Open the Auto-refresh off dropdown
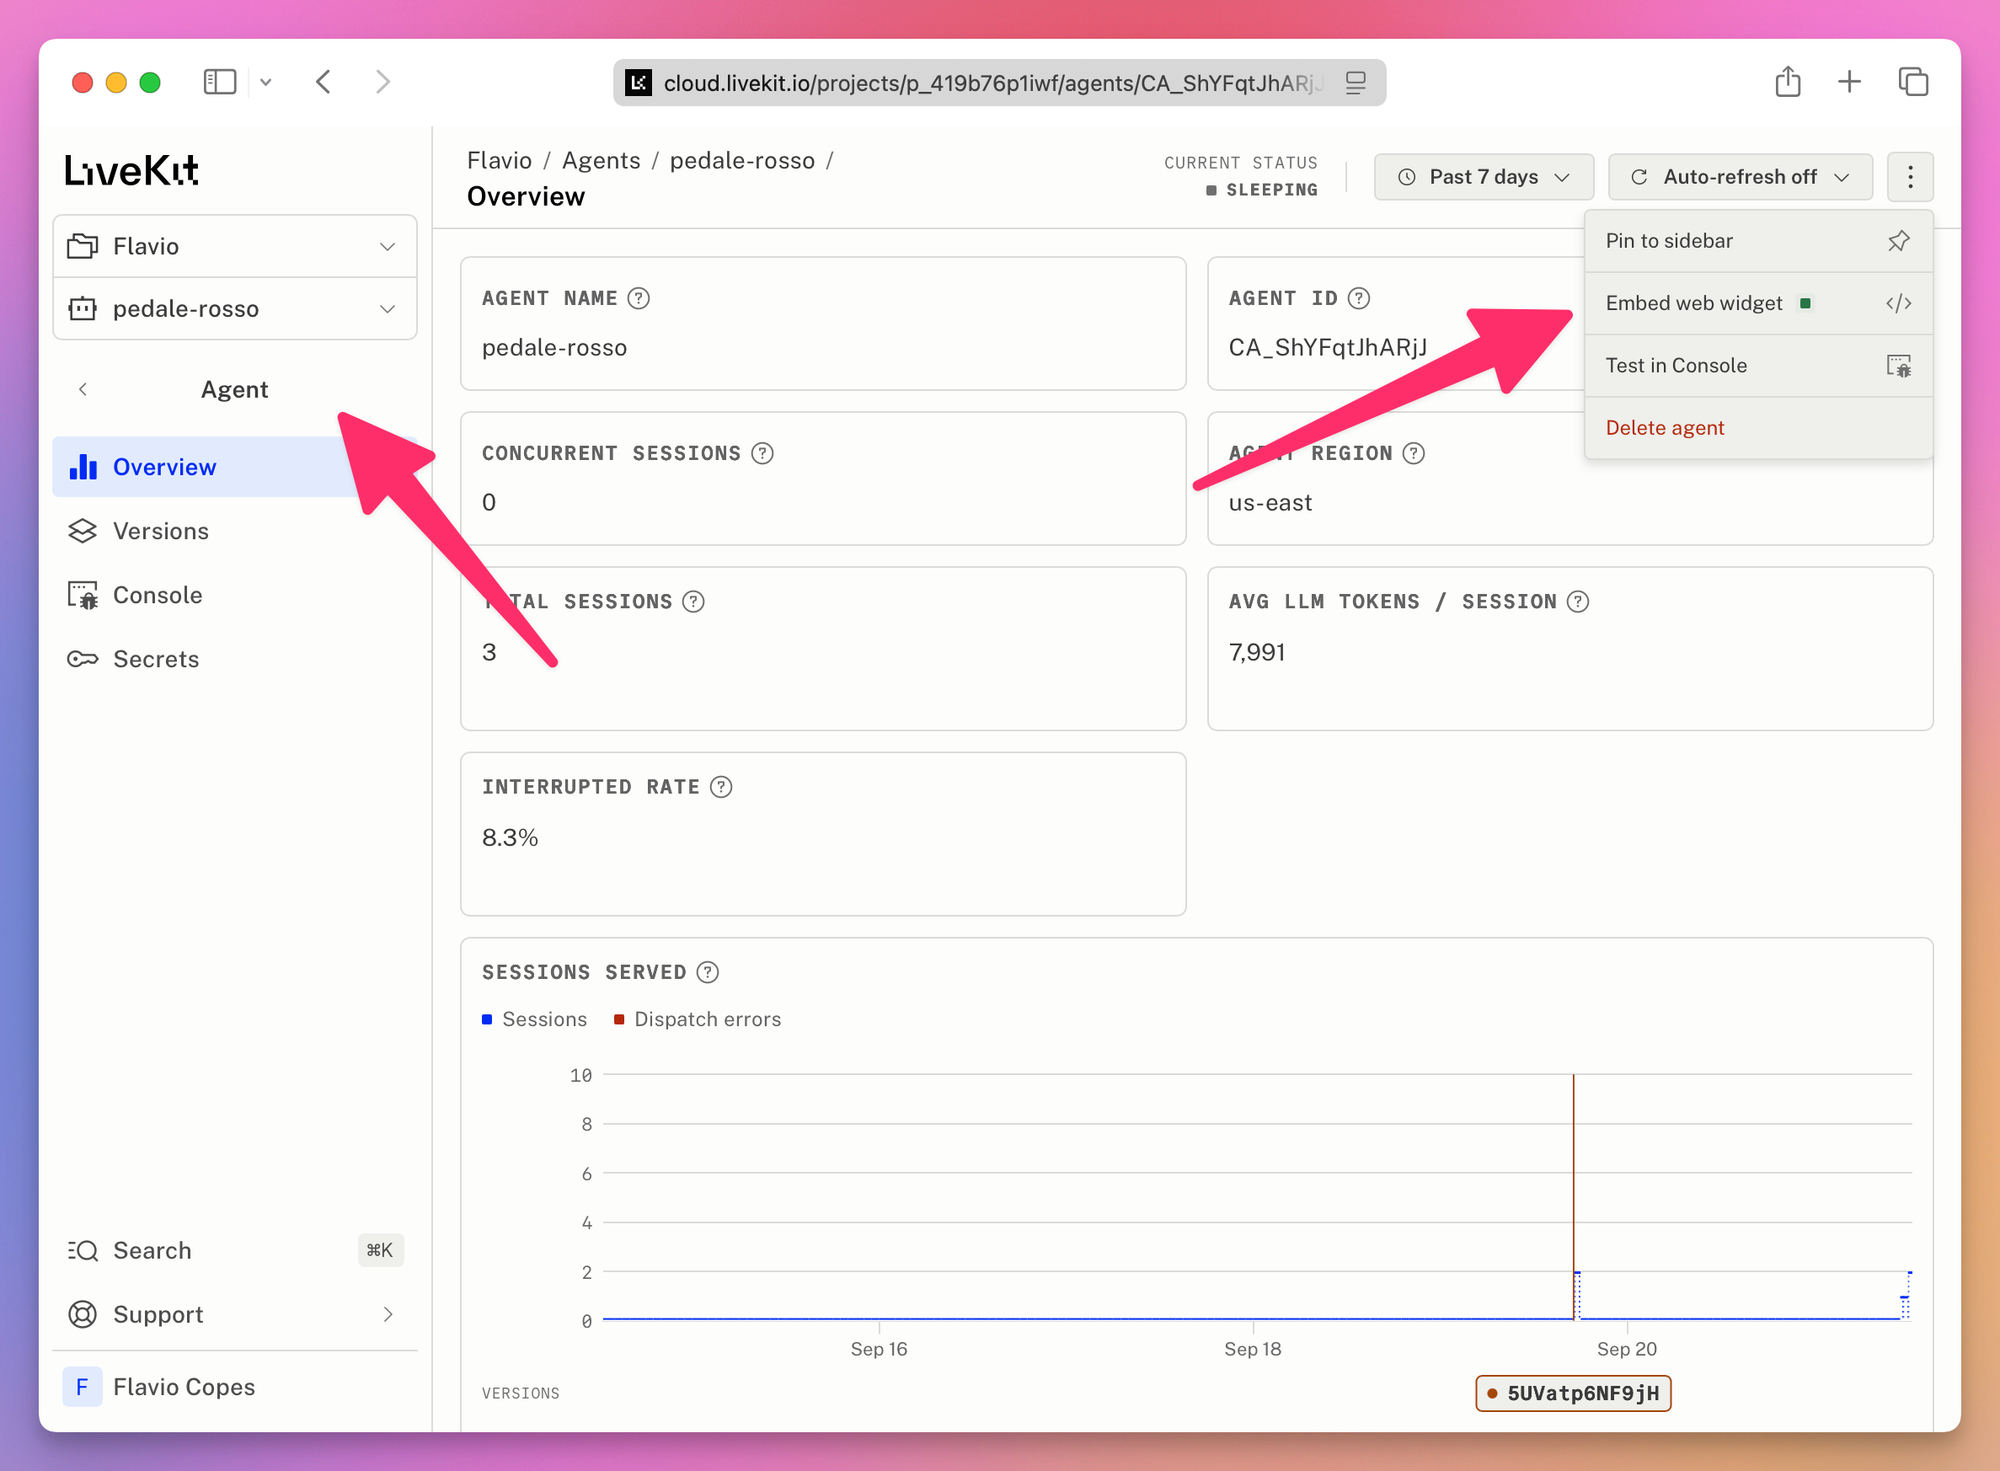 tap(1740, 177)
